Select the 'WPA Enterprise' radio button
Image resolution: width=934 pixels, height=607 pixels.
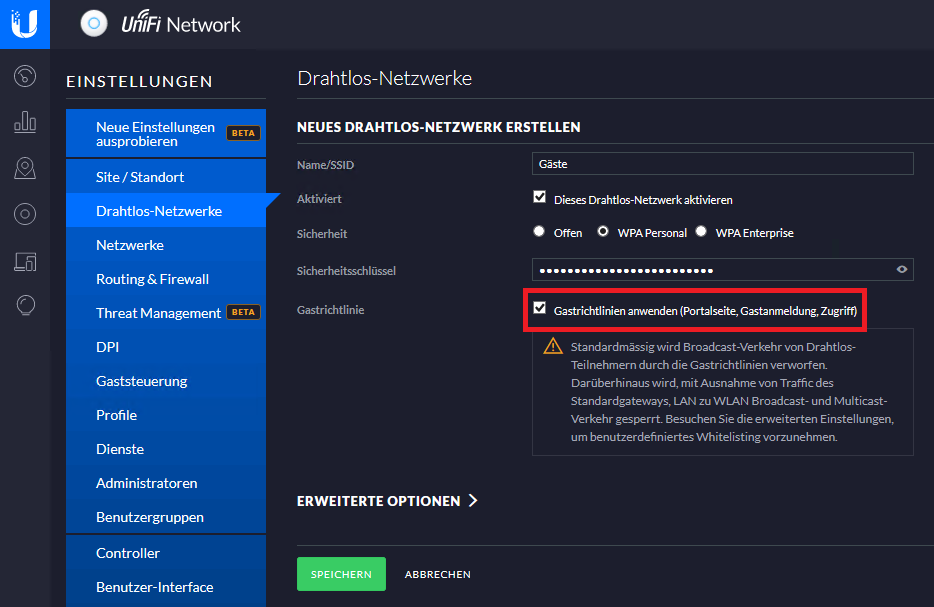tap(701, 232)
